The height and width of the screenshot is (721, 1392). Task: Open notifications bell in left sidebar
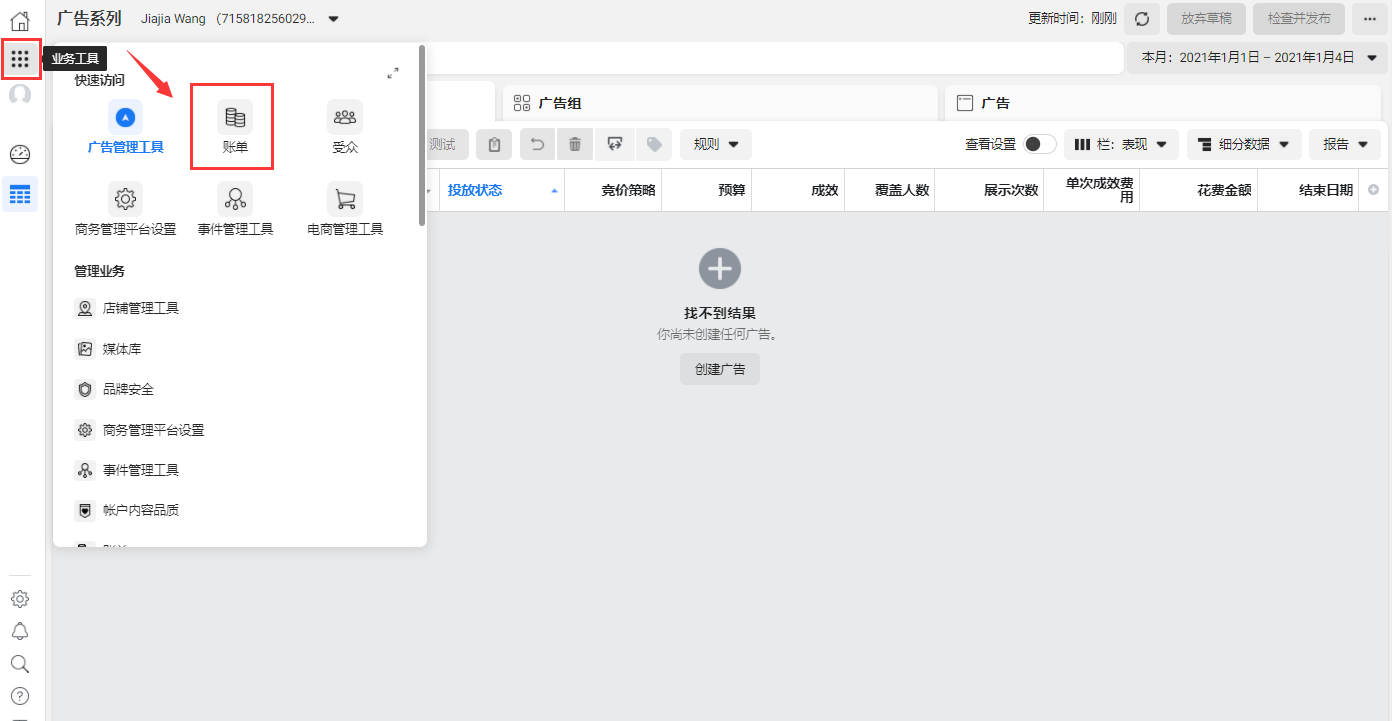coord(20,631)
